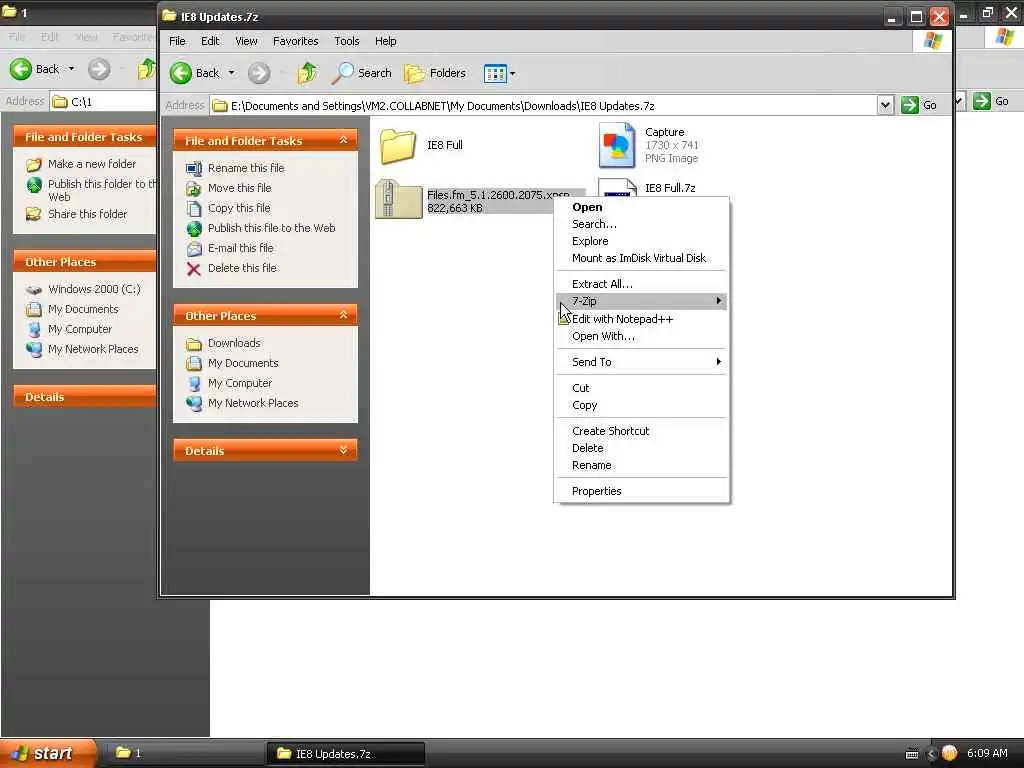
Task: Expand the address bar dropdown in IE8 Updates
Action: [x=885, y=105]
